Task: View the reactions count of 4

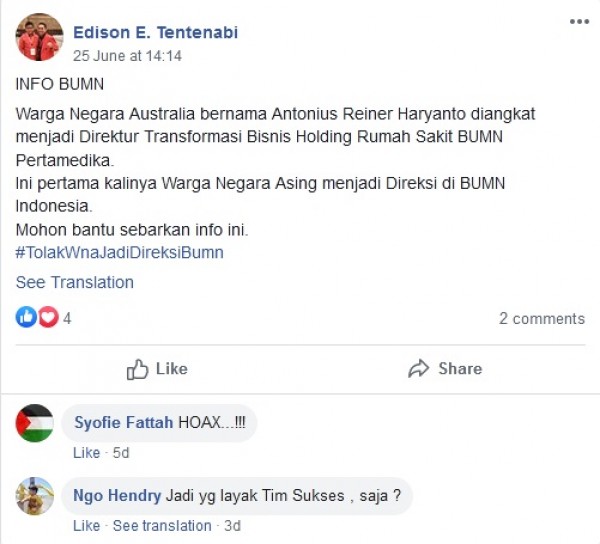Action: [67, 319]
